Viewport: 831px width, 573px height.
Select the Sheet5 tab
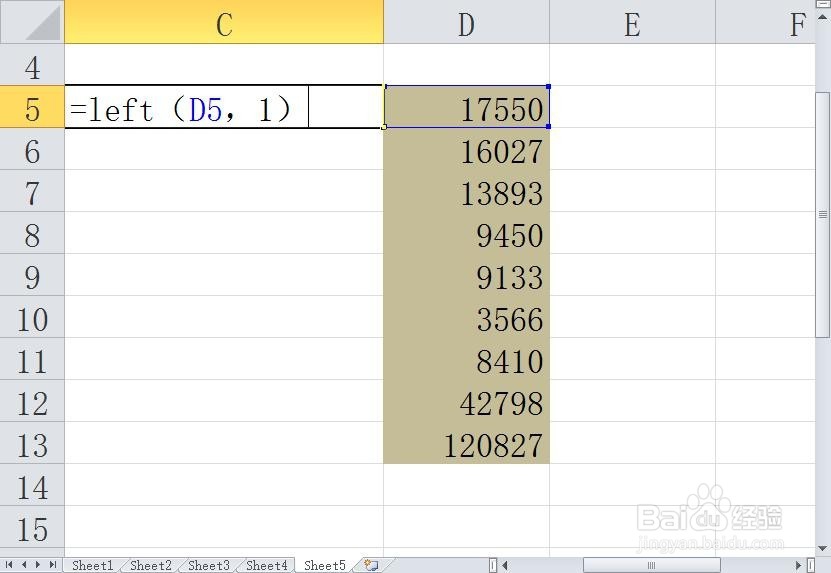tap(324, 566)
